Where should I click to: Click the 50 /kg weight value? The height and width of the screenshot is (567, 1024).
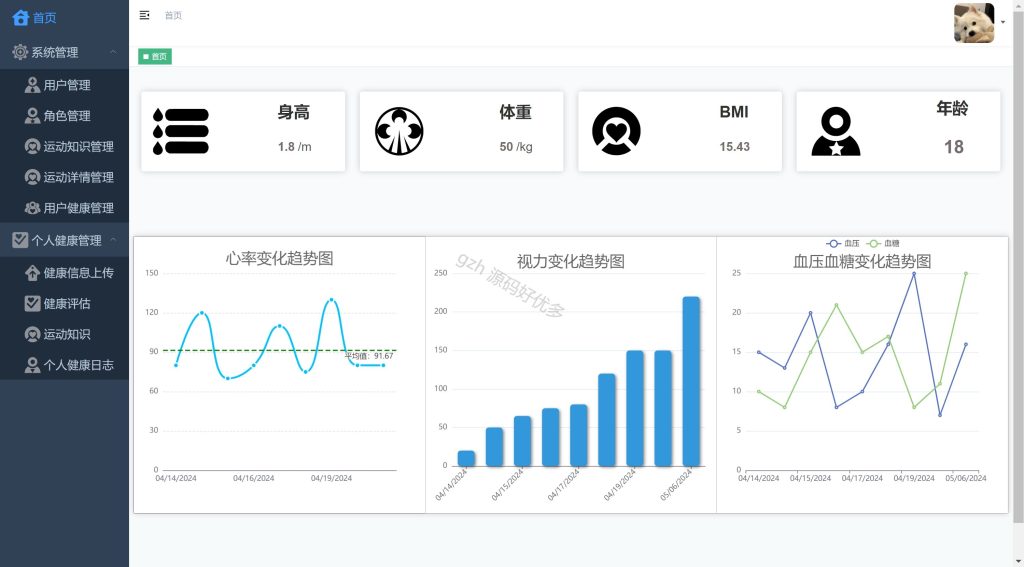point(516,147)
